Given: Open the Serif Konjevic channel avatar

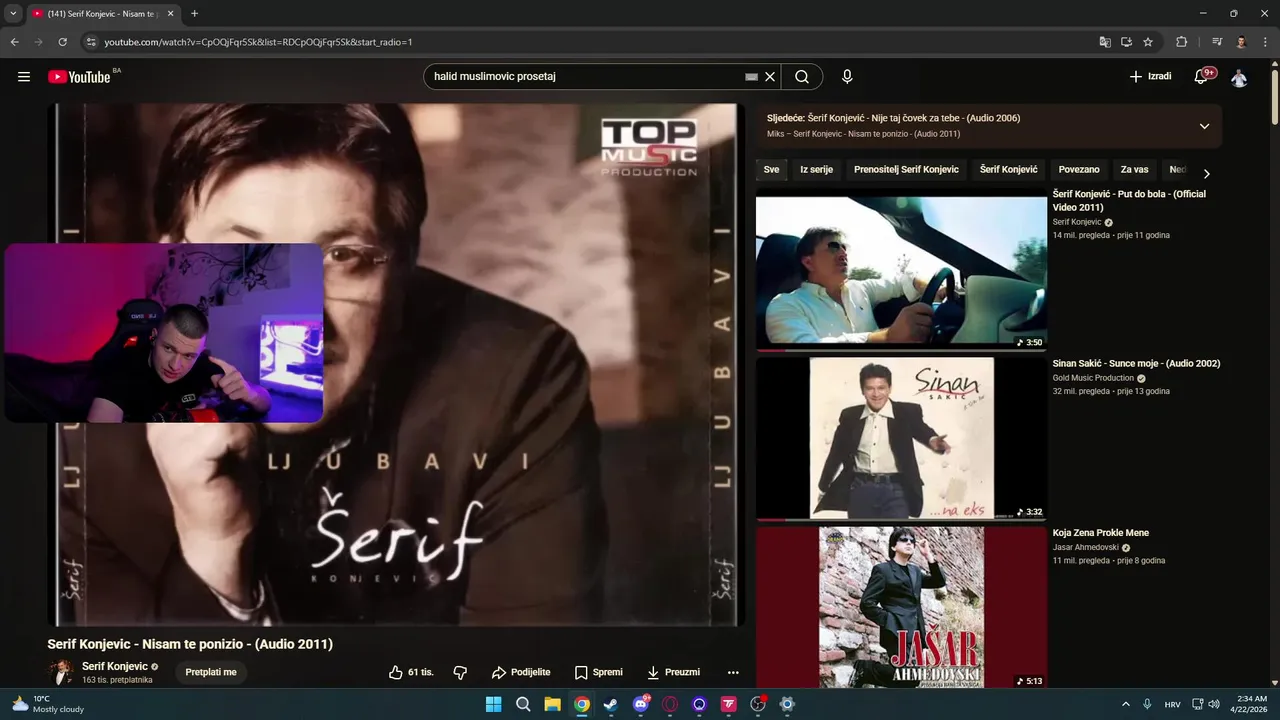Looking at the screenshot, I should [61, 672].
